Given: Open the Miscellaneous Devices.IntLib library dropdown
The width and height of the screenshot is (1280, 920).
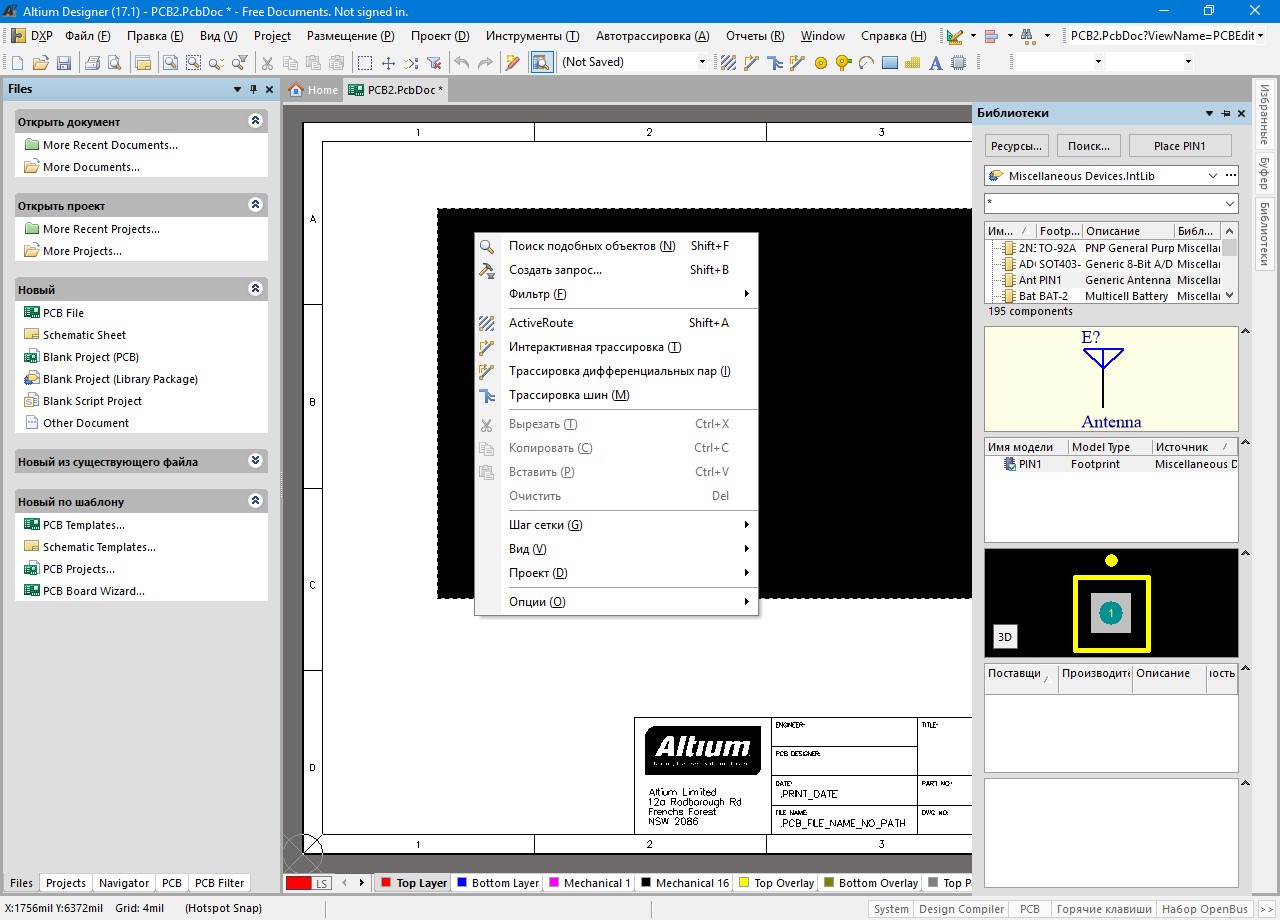Looking at the screenshot, I should (1213, 176).
